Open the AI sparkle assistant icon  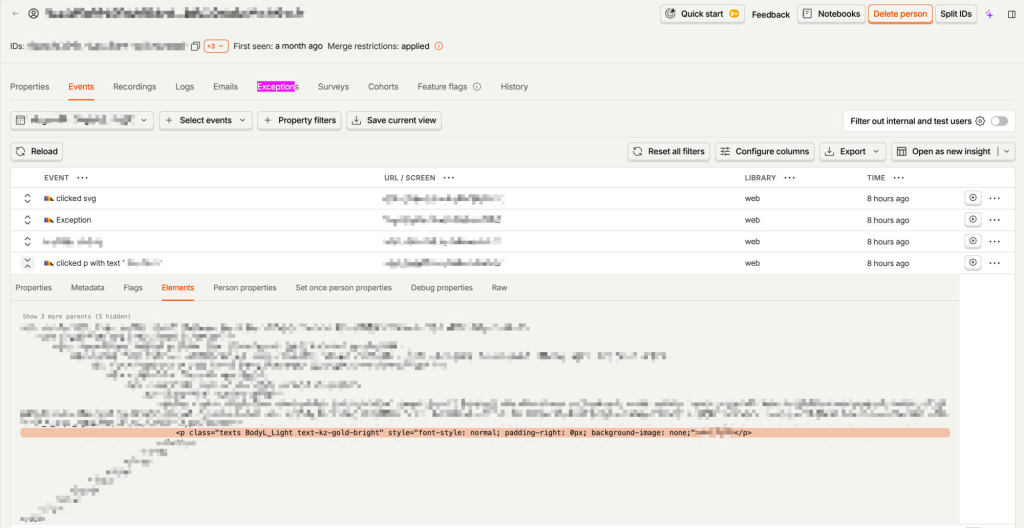[990, 14]
